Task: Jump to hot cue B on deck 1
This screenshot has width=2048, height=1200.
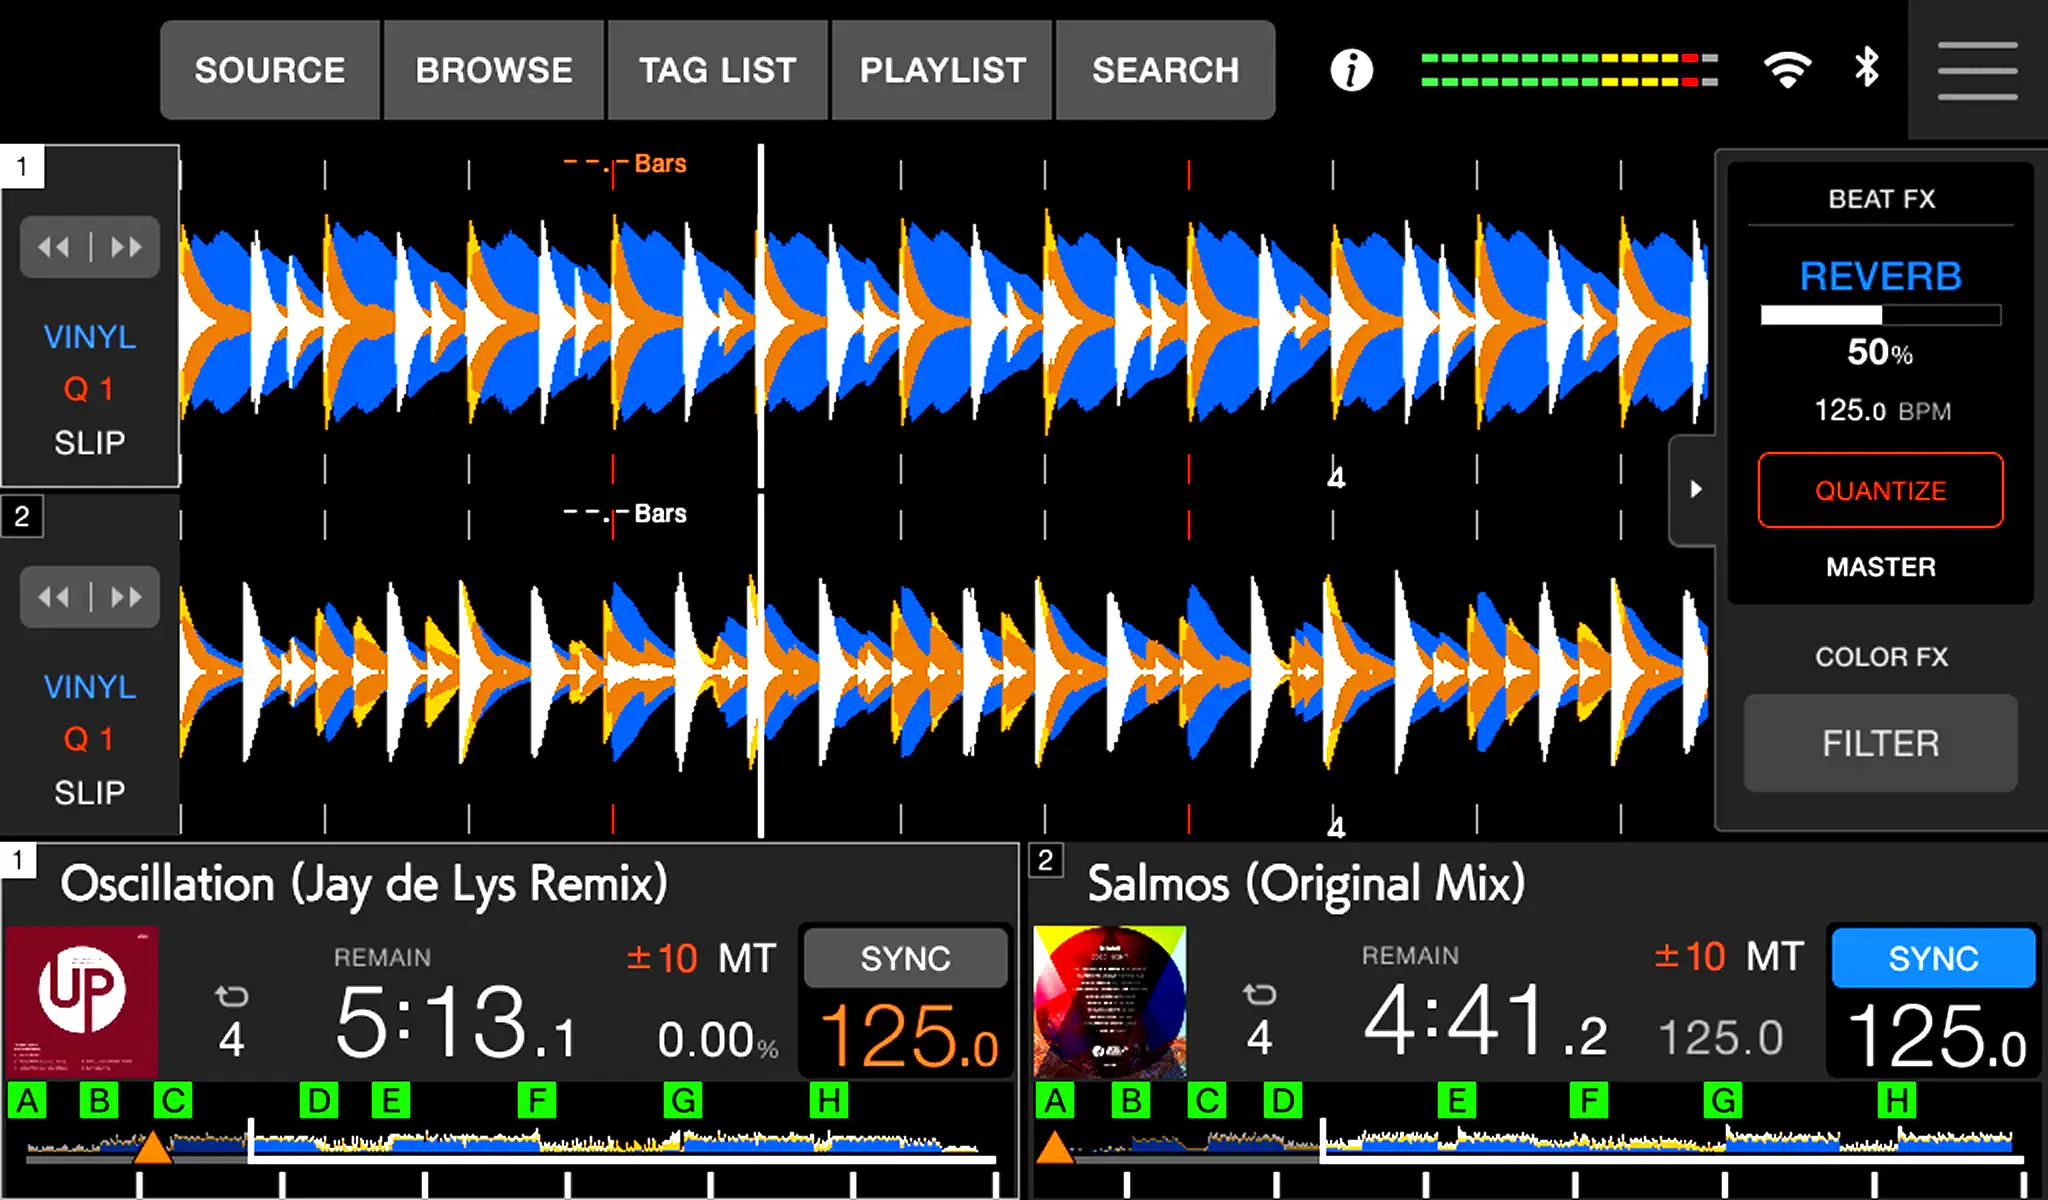Action: click(100, 1101)
